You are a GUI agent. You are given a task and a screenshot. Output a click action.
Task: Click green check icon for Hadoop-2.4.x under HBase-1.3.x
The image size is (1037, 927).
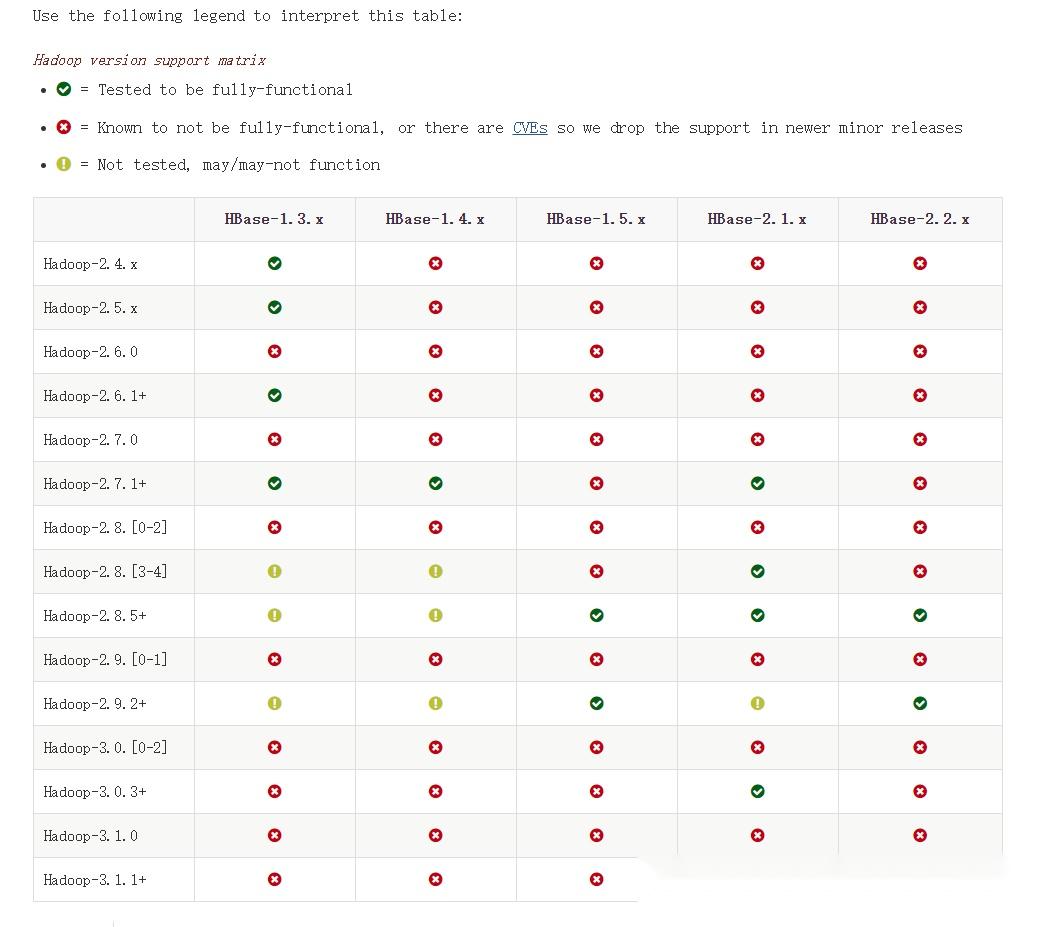pyautogui.click(x=275, y=263)
